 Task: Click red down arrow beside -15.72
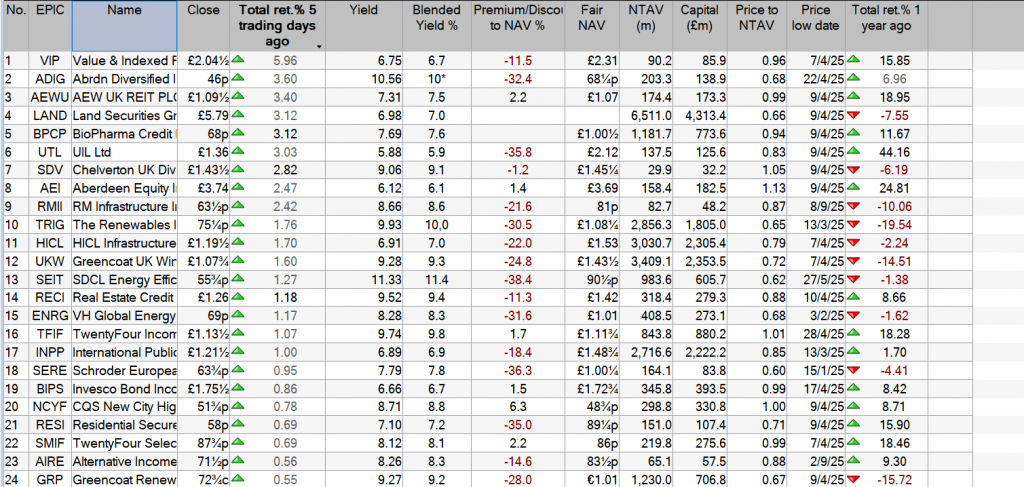(x=854, y=480)
